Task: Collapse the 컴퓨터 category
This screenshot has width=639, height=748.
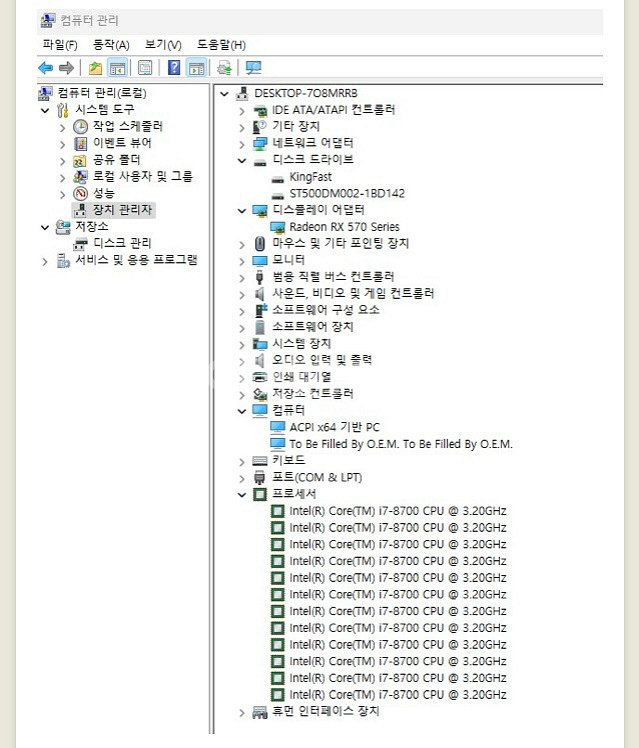Action: click(242, 411)
